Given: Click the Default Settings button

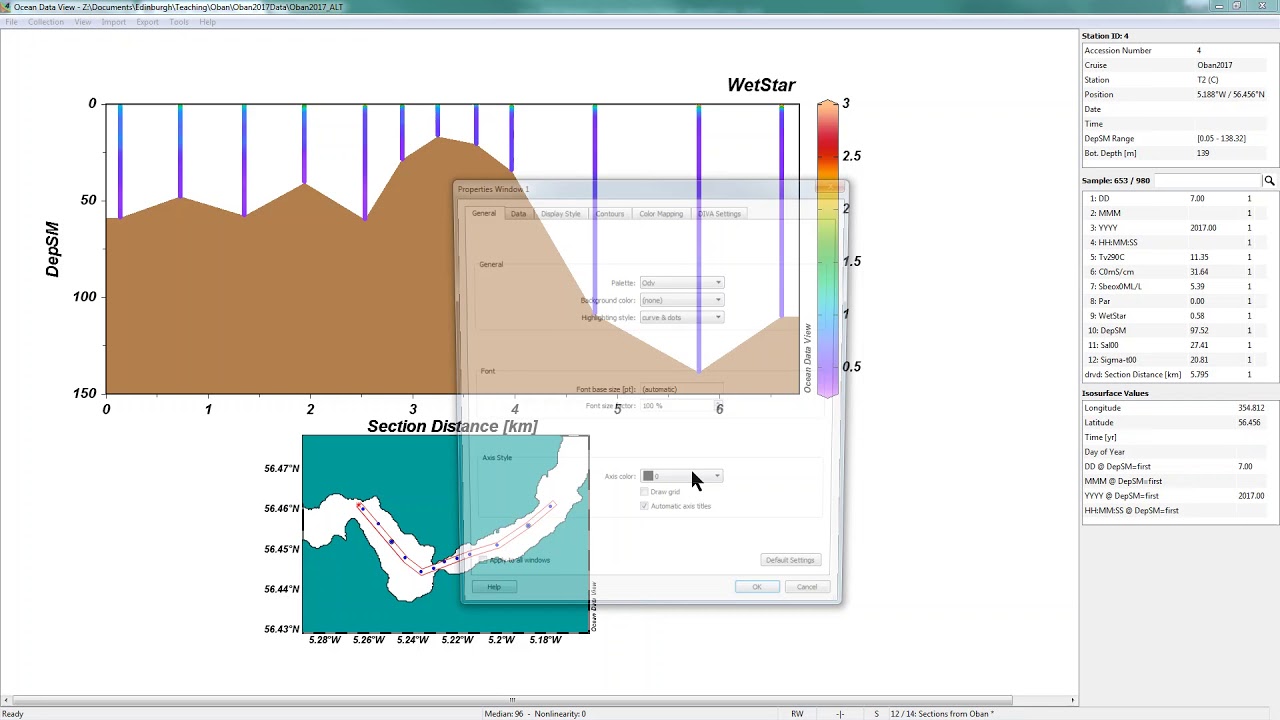Looking at the screenshot, I should pos(790,560).
